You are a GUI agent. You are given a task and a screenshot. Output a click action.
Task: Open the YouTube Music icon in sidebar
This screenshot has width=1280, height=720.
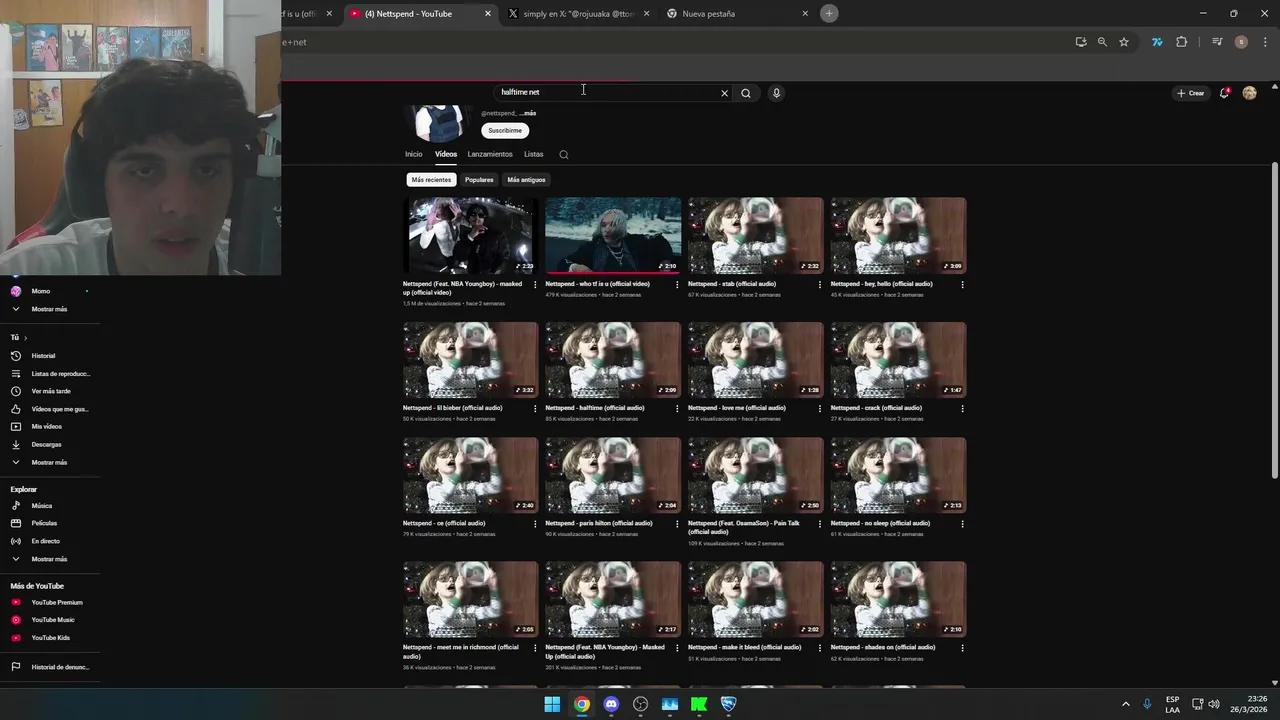pyautogui.click(x=16, y=620)
